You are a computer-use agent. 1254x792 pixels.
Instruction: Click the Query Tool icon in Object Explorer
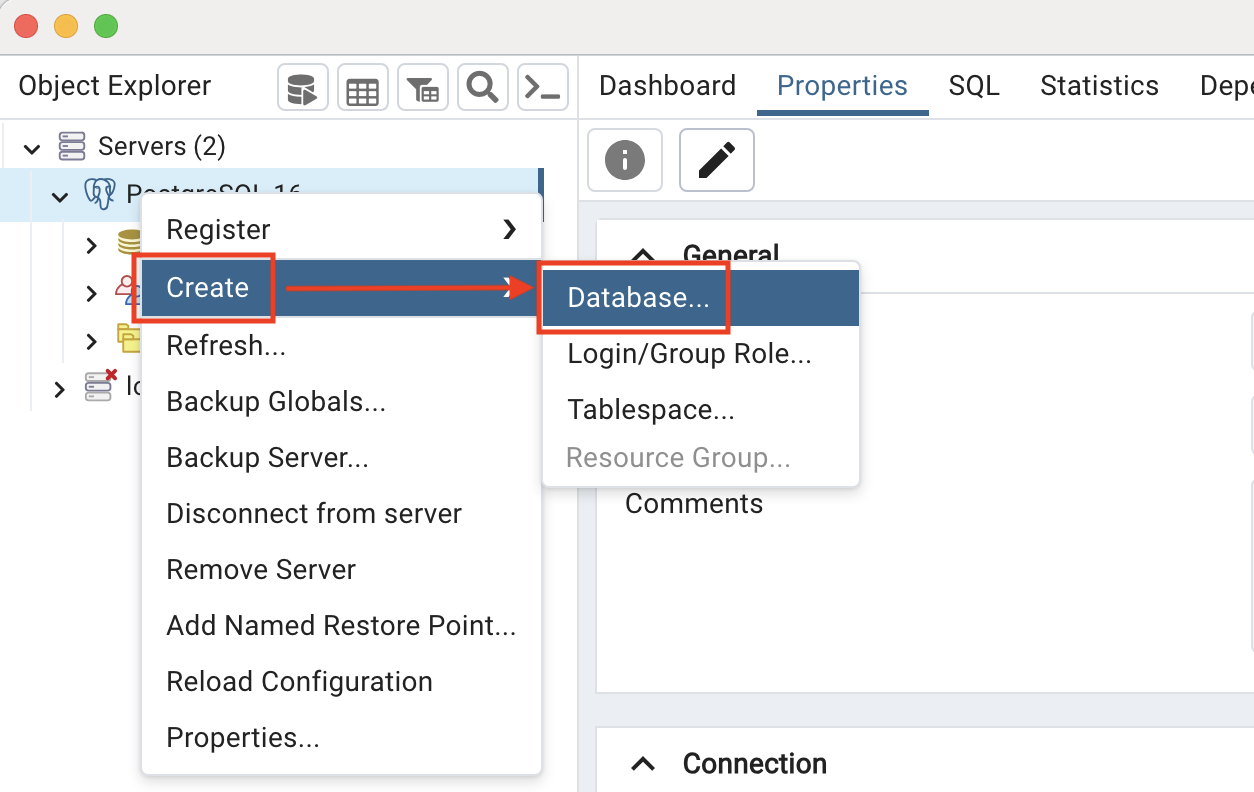[302, 90]
